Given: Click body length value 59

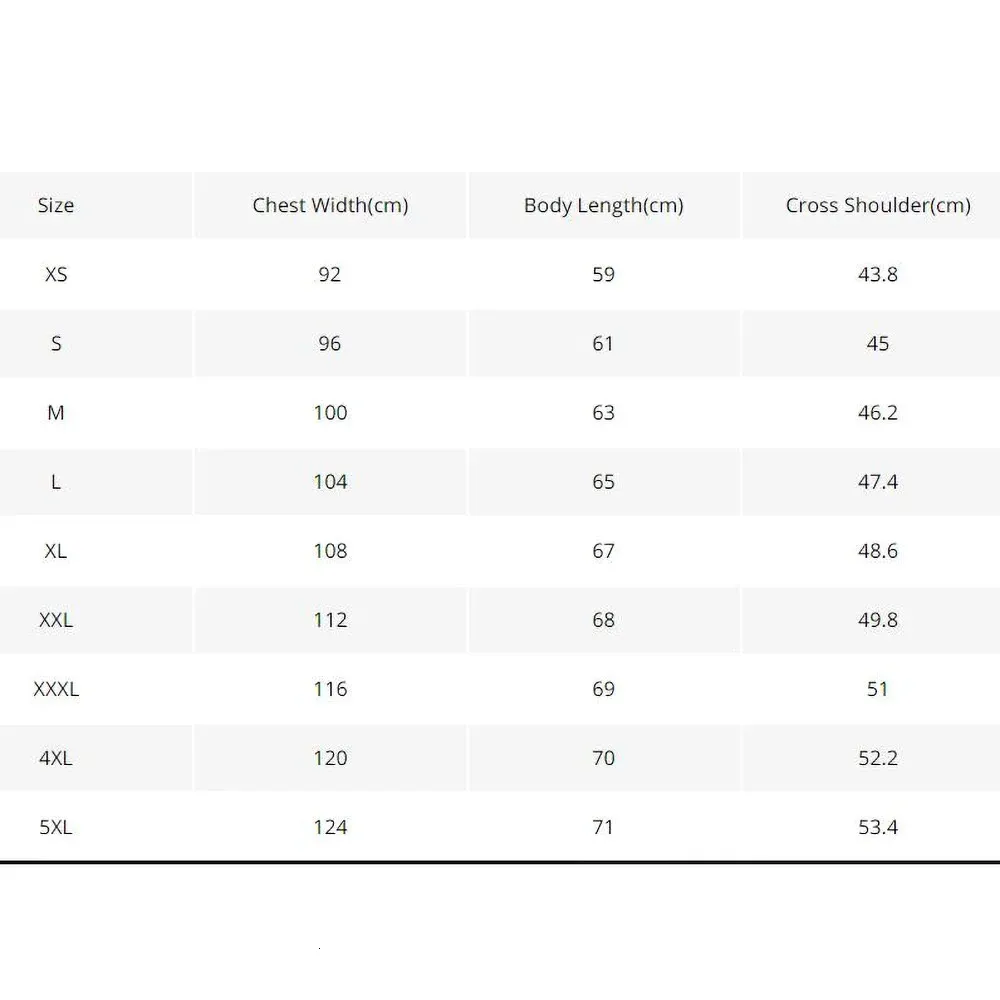Looking at the screenshot, I should [x=603, y=274].
